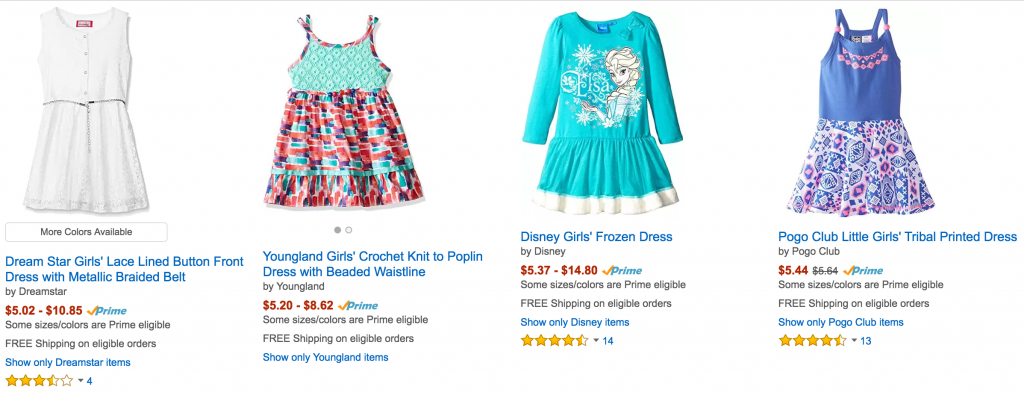Open the white lace dress product image
The width and height of the screenshot is (1024, 395).
click(86, 110)
